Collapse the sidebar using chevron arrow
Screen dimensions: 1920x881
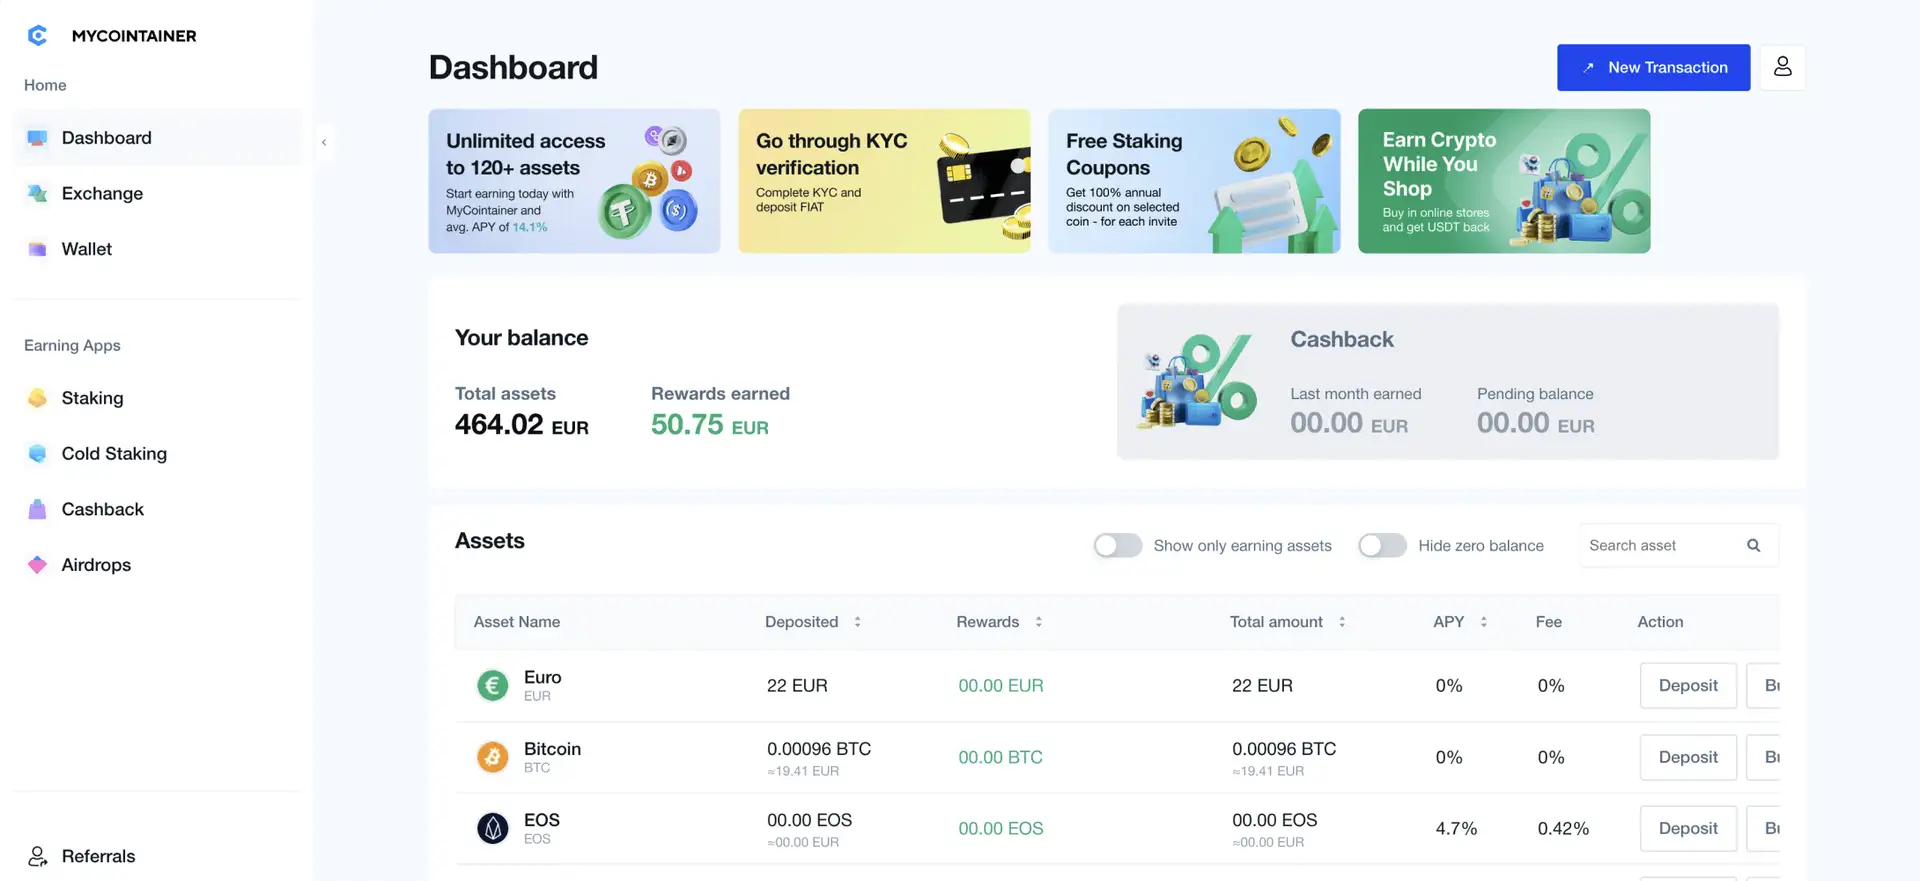point(324,143)
